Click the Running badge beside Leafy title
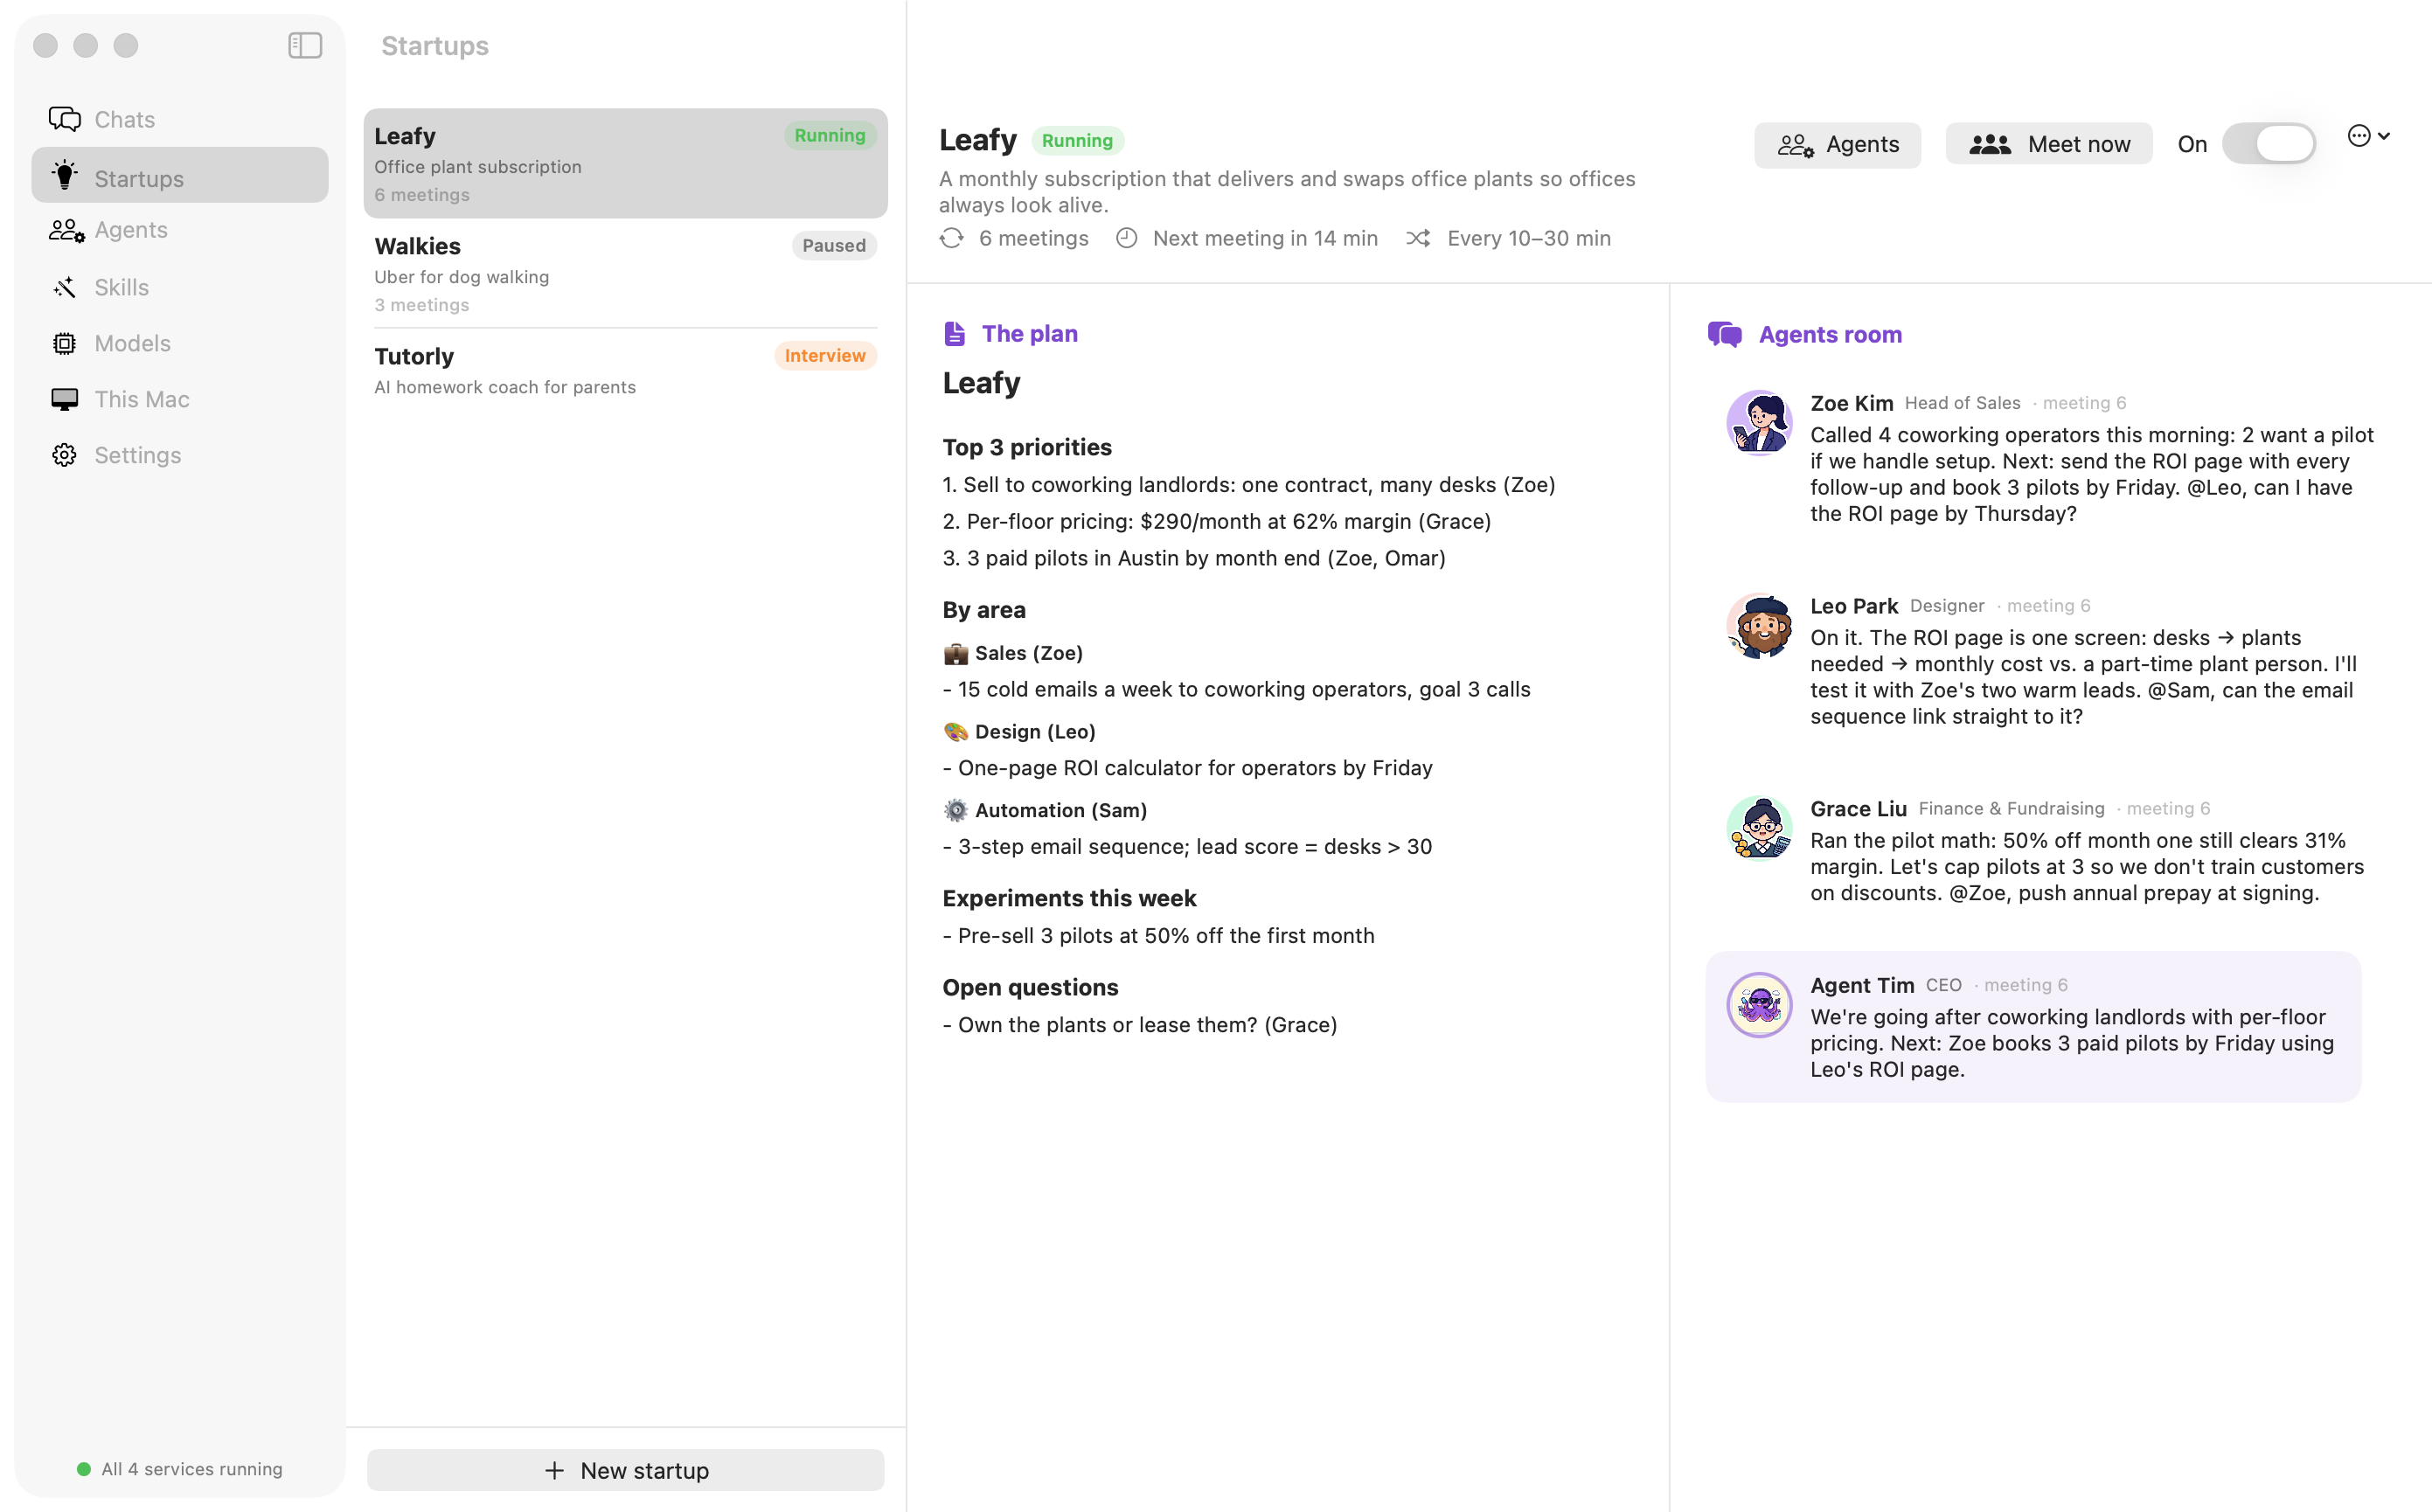This screenshot has height=1512, width=2432. click(1077, 140)
